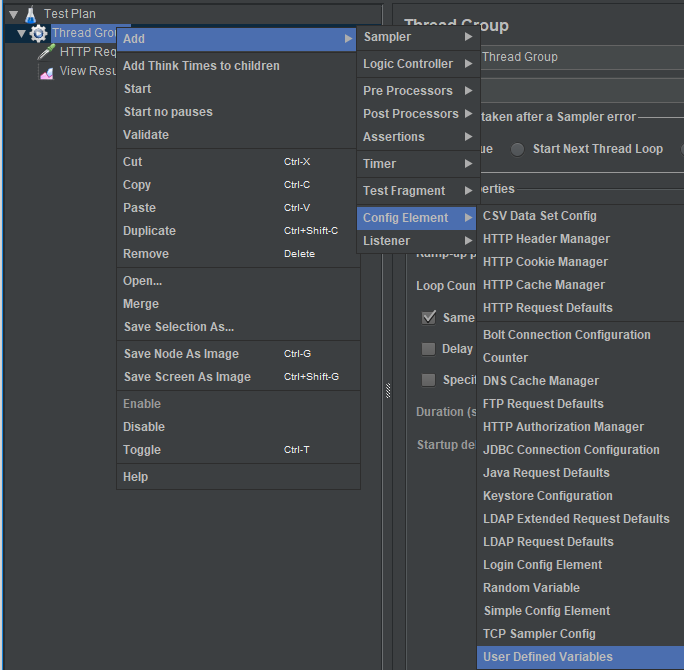Image resolution: width=684 pixels, height=670 pixels.
Task: Add an HTTP Cache Manager
Action: tap(581, 285)
